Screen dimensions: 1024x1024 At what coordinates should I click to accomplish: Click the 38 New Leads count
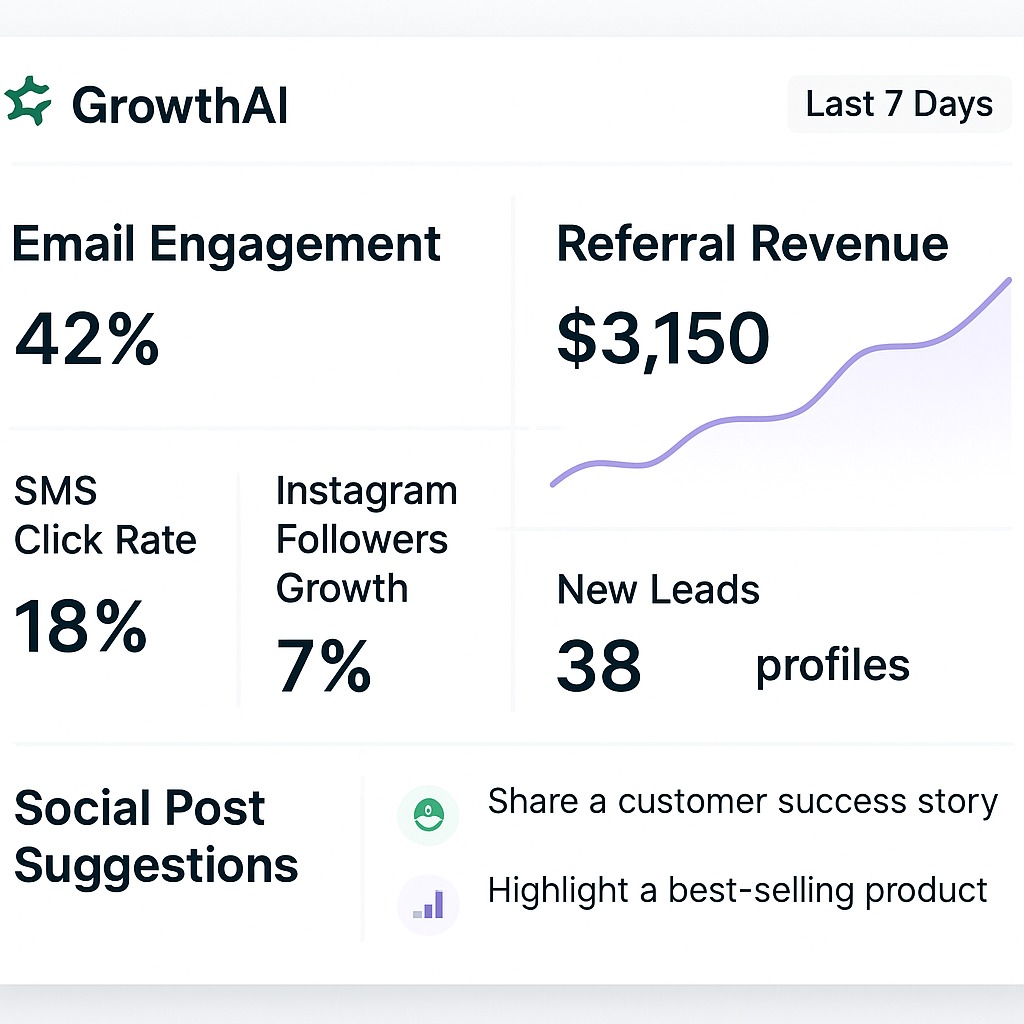(598, 663)
